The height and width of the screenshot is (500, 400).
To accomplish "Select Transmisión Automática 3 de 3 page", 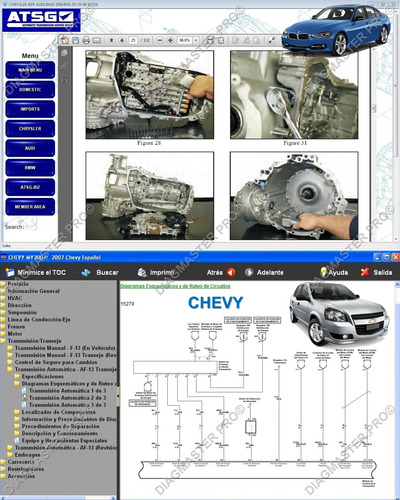I will [64, 405].
